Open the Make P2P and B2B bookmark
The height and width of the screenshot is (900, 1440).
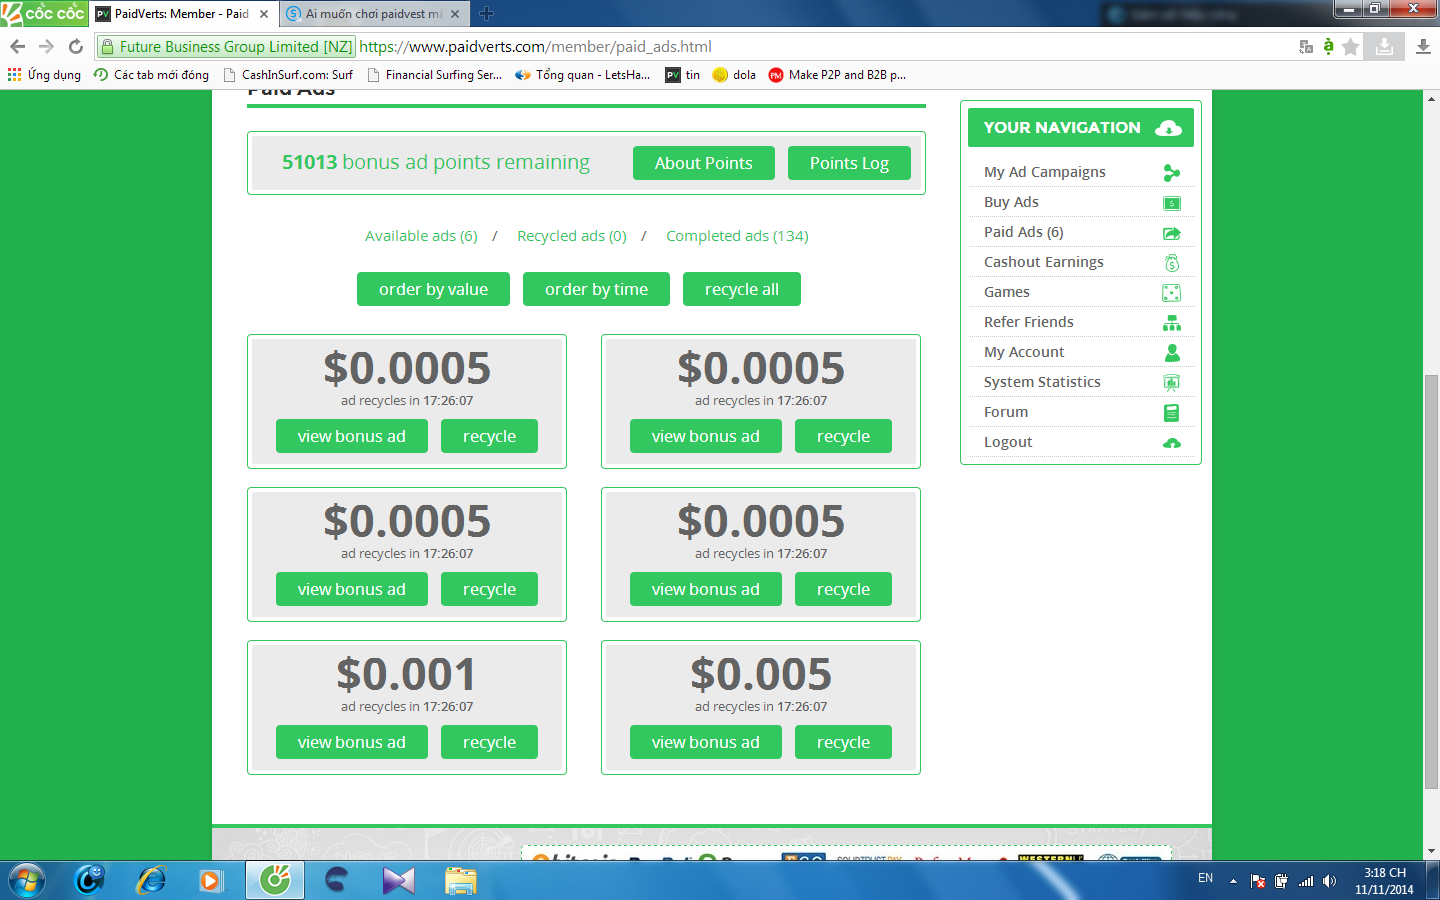coord(838,75)
